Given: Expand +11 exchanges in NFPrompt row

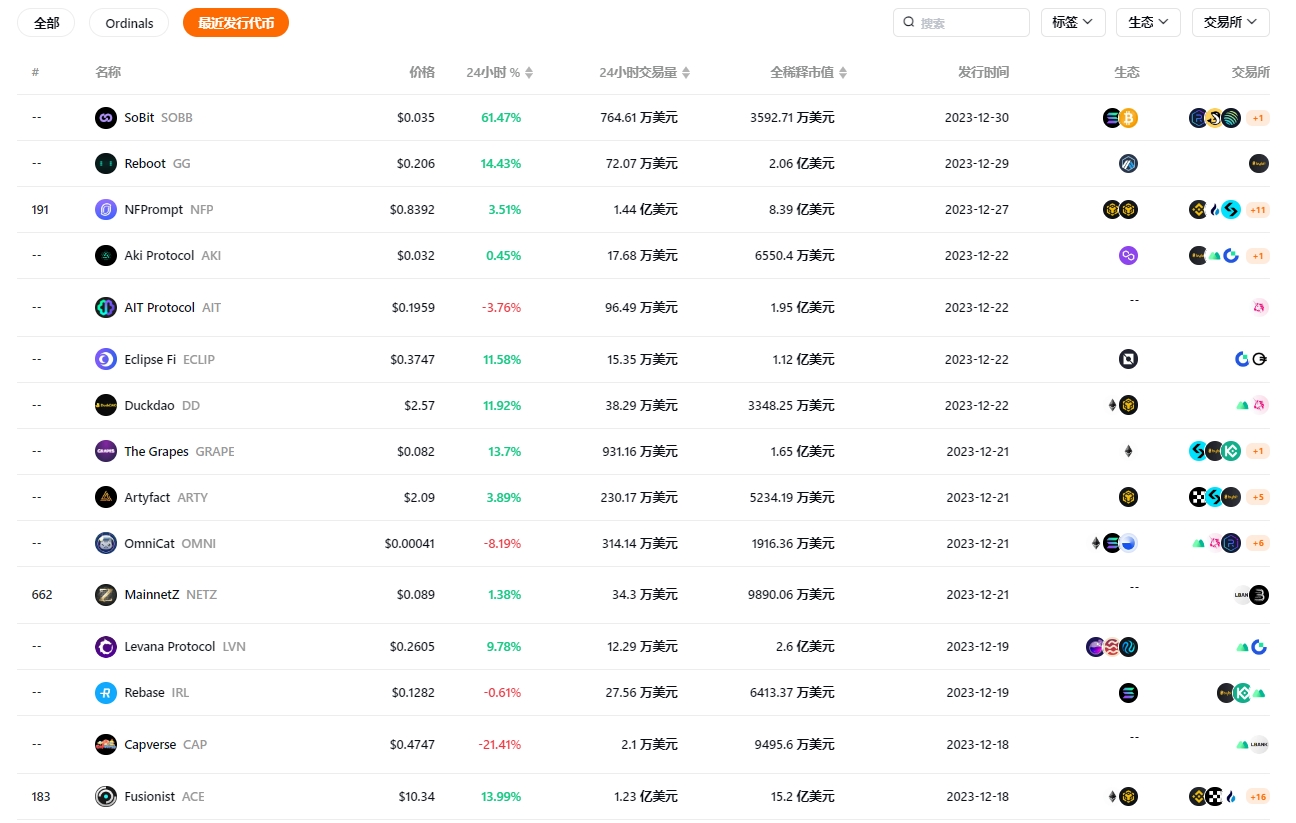Looking at the screenshot, I should coord(1258,210).
